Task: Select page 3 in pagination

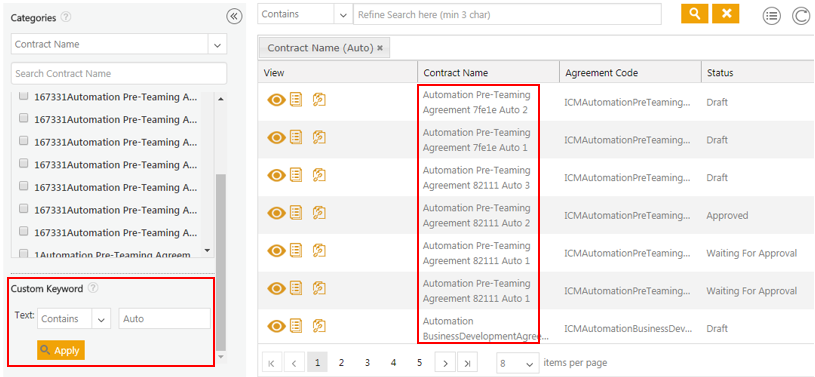Action: point(367,363)
